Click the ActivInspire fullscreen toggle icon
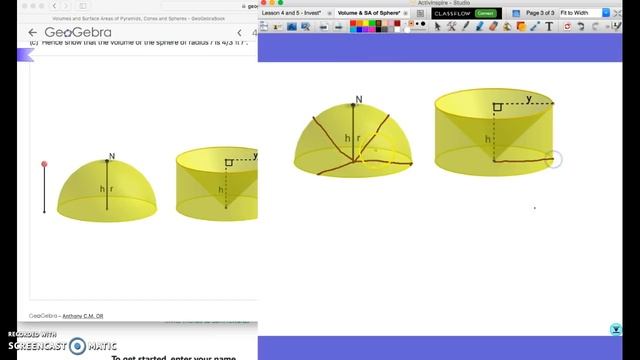 (x=617, y=13)
